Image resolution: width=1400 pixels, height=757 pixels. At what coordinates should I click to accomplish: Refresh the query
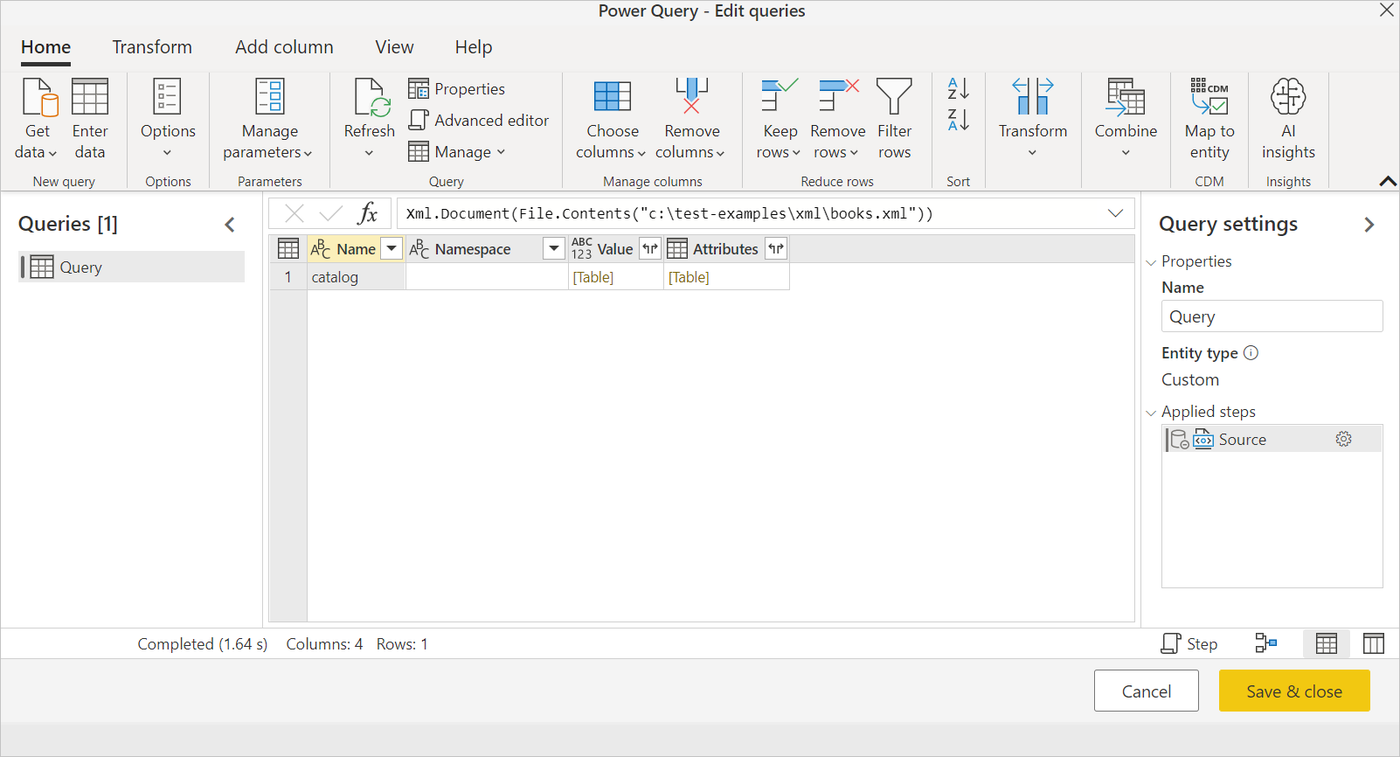[x=369, y=118]
